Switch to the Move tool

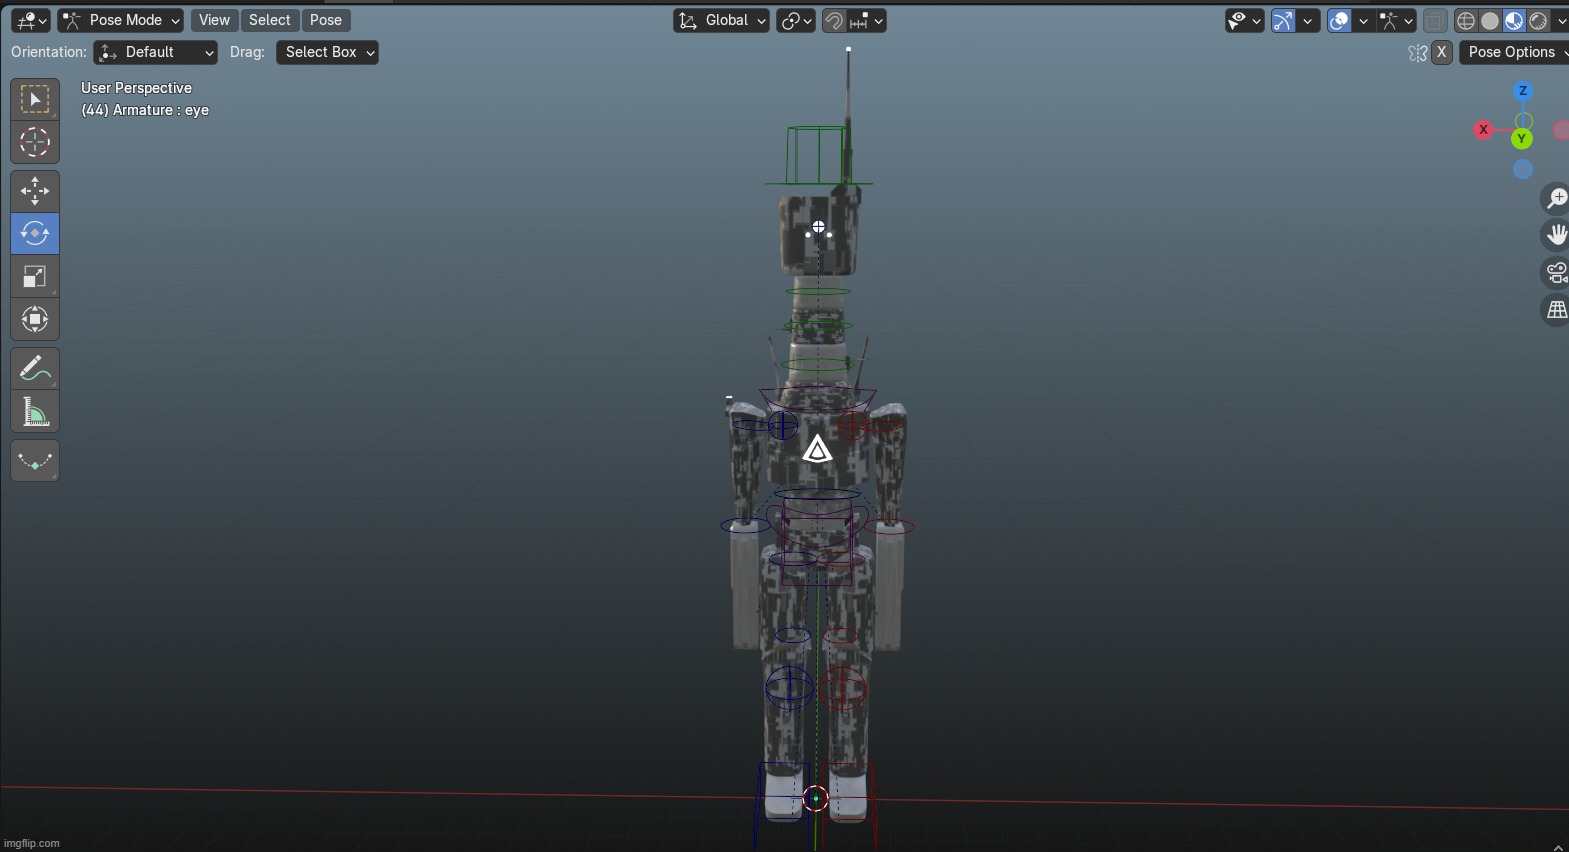pyautogui.click(x=35, y=190)
